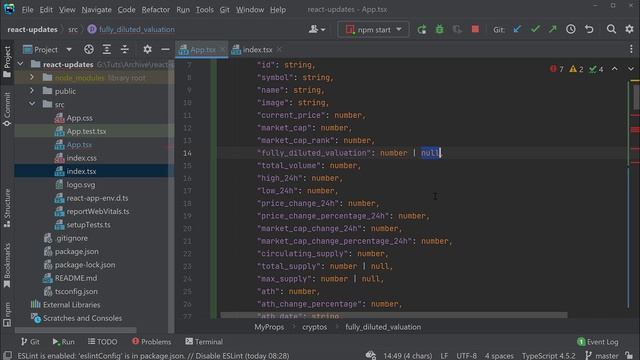Open the Refactor menu
The height and width of the screenshot is (360, 640).
[156, 9]
